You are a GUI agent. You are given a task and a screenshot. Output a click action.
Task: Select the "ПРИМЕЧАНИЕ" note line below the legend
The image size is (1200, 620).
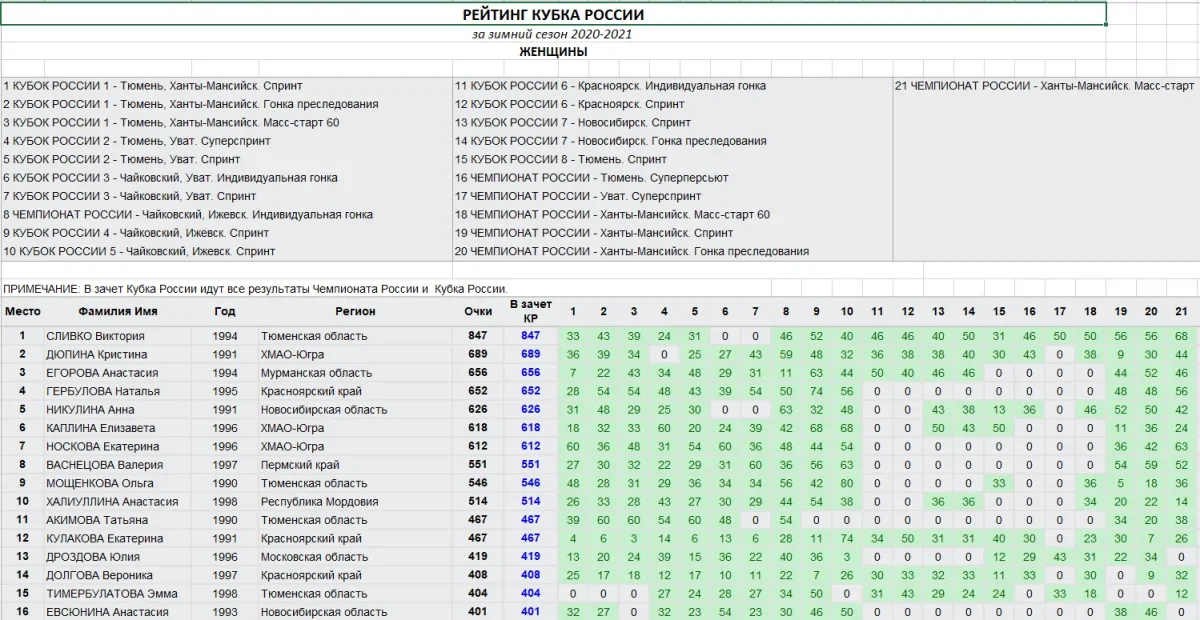click(256, 289)
